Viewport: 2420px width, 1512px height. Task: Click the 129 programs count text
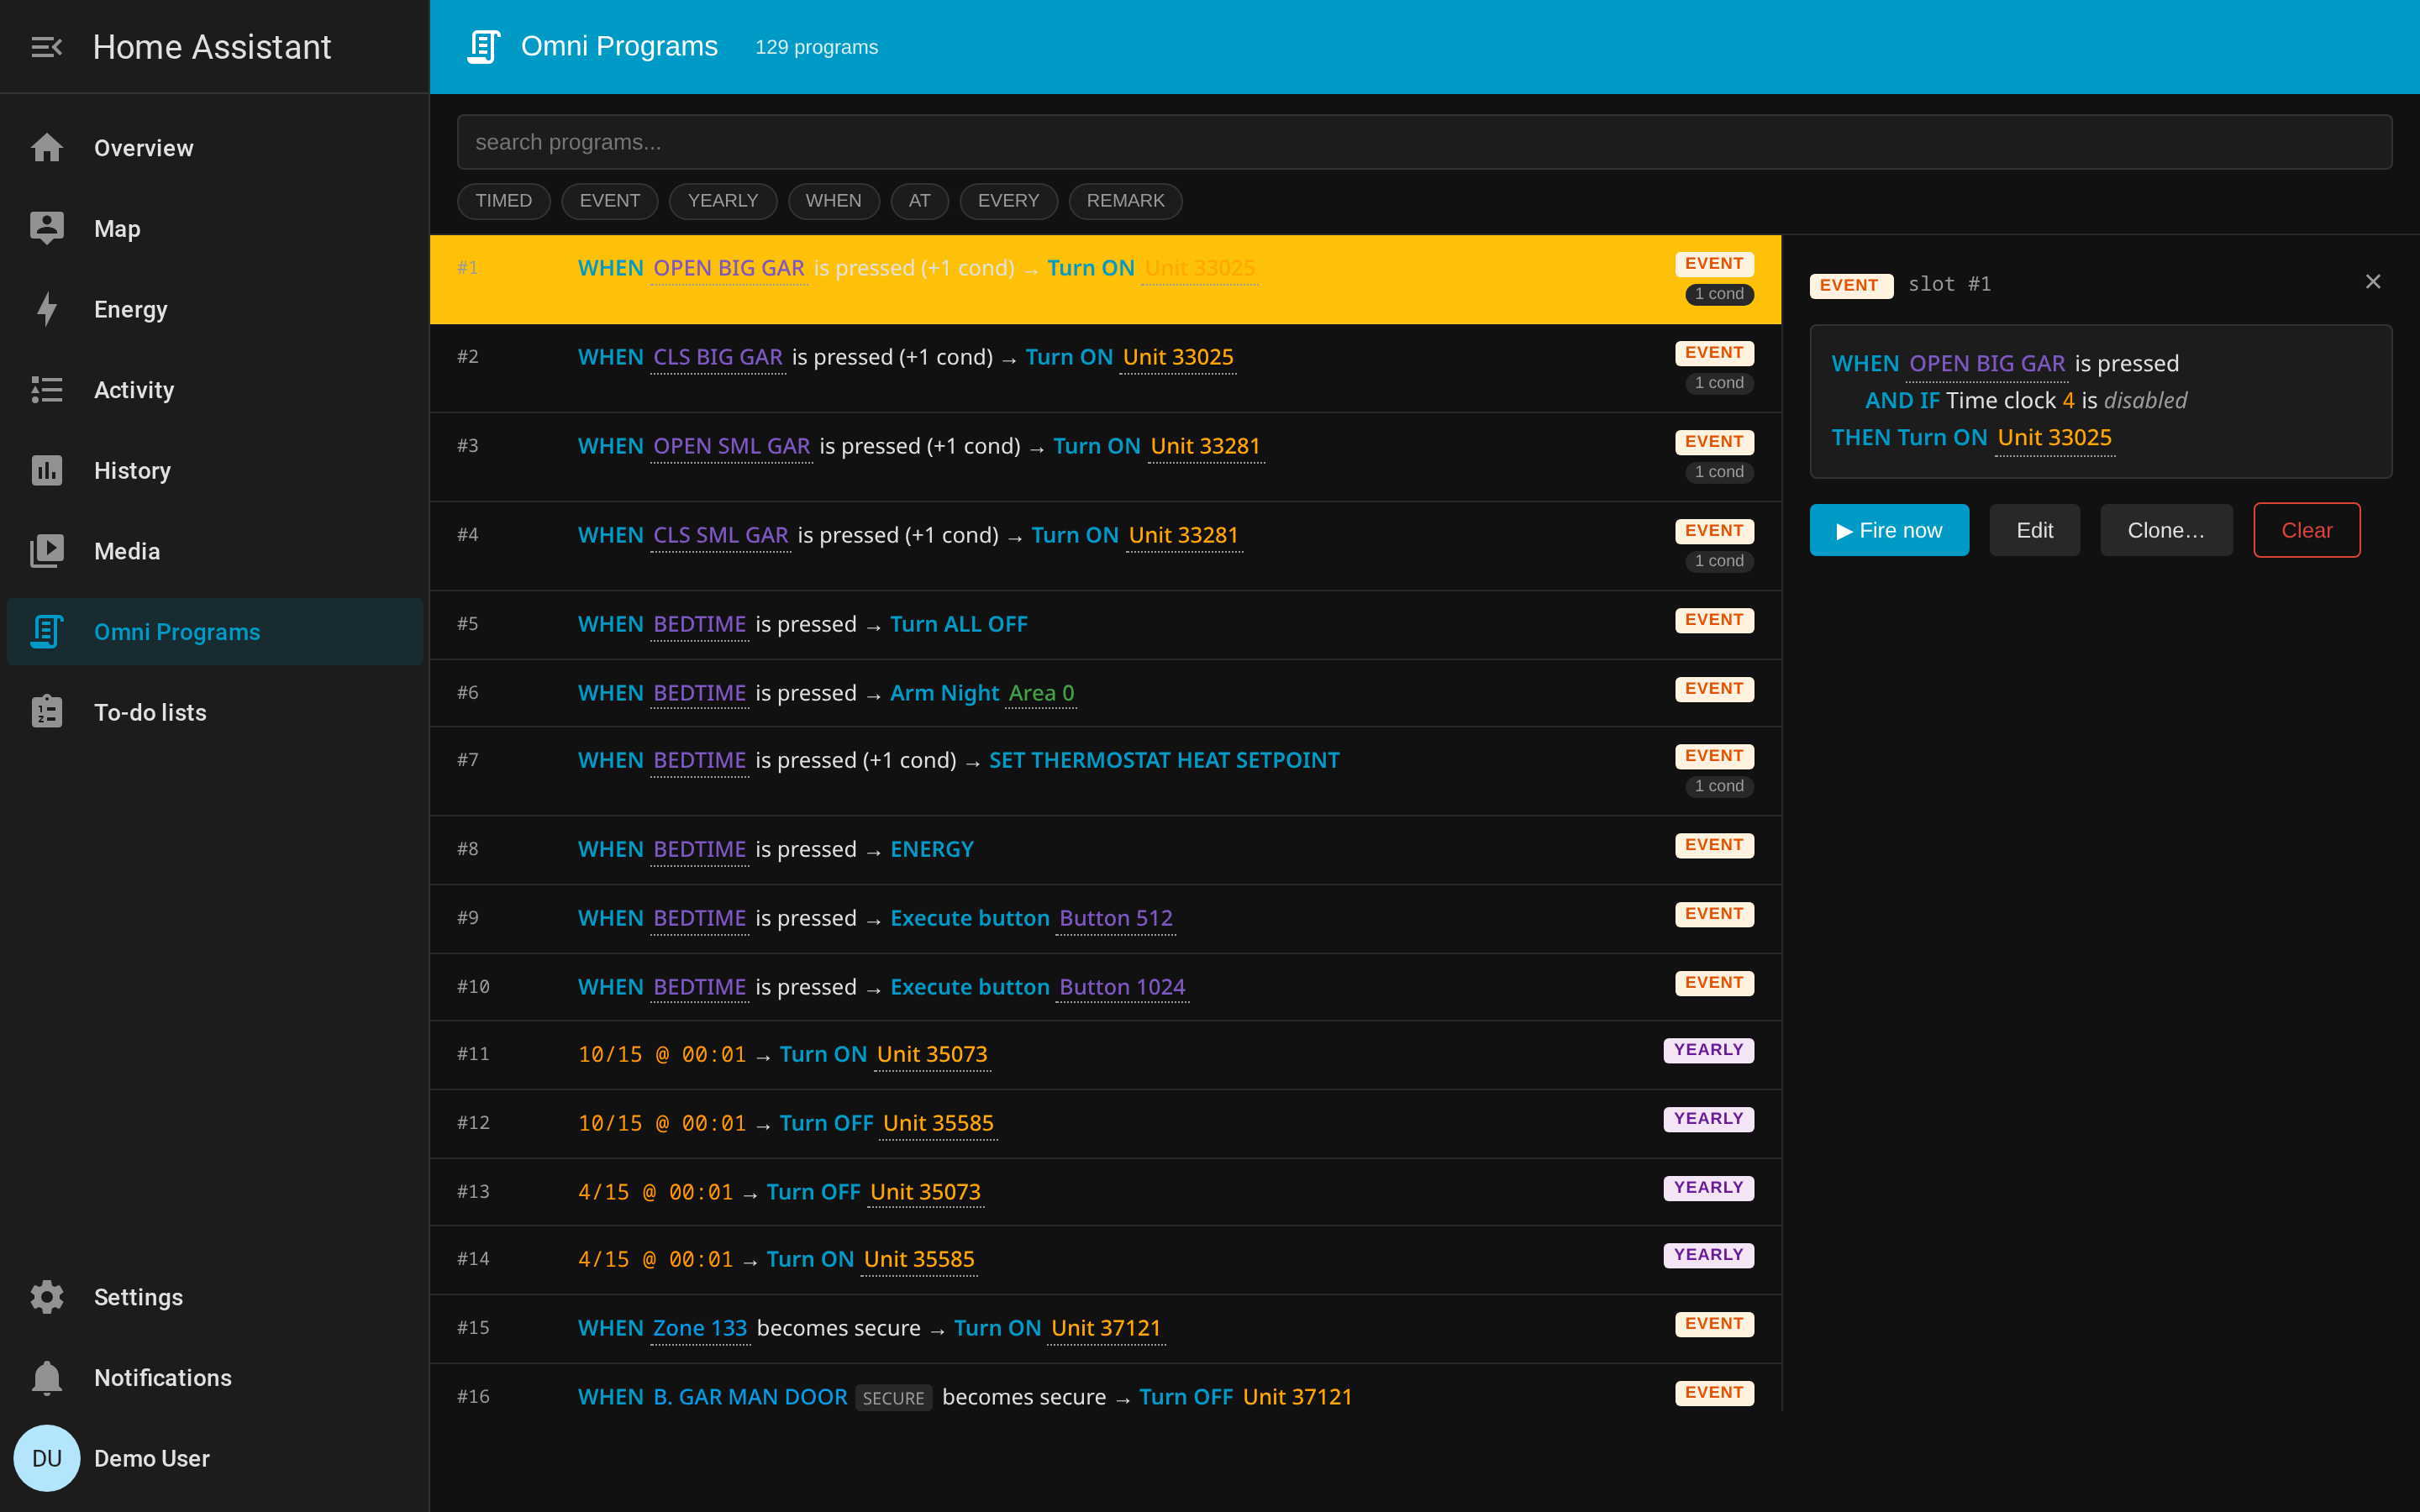tap(816, 47)
